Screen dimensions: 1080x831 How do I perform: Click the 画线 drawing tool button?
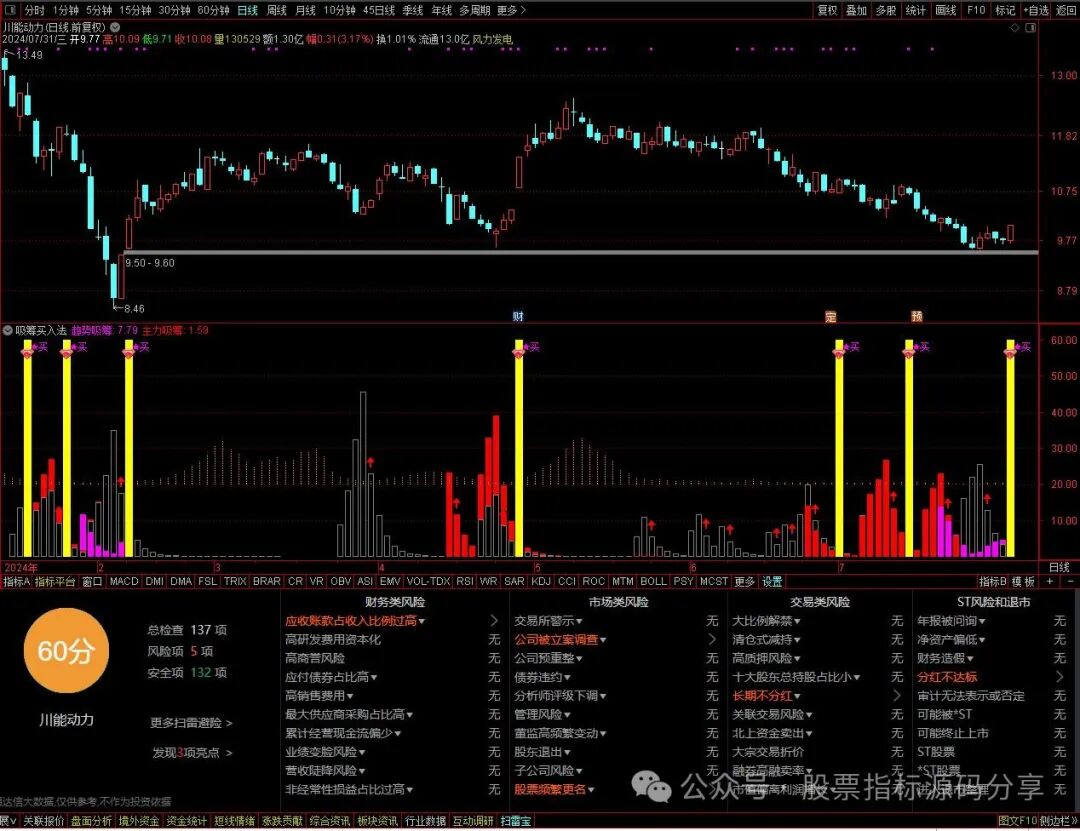point(946,10)
